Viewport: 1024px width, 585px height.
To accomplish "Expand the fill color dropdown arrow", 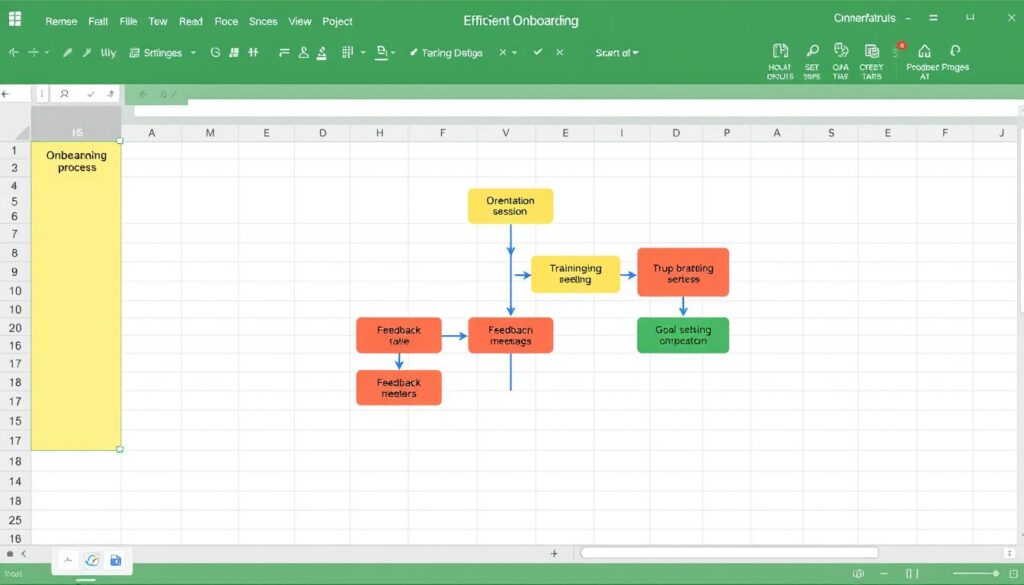I will 393,53.
